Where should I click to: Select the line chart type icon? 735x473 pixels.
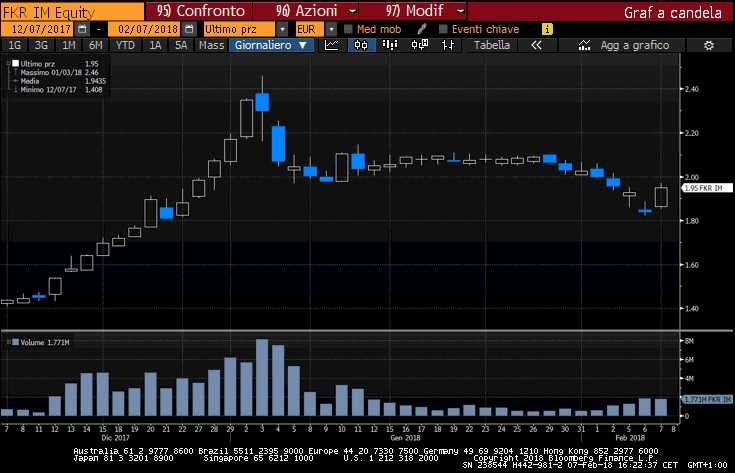point(331,45)
